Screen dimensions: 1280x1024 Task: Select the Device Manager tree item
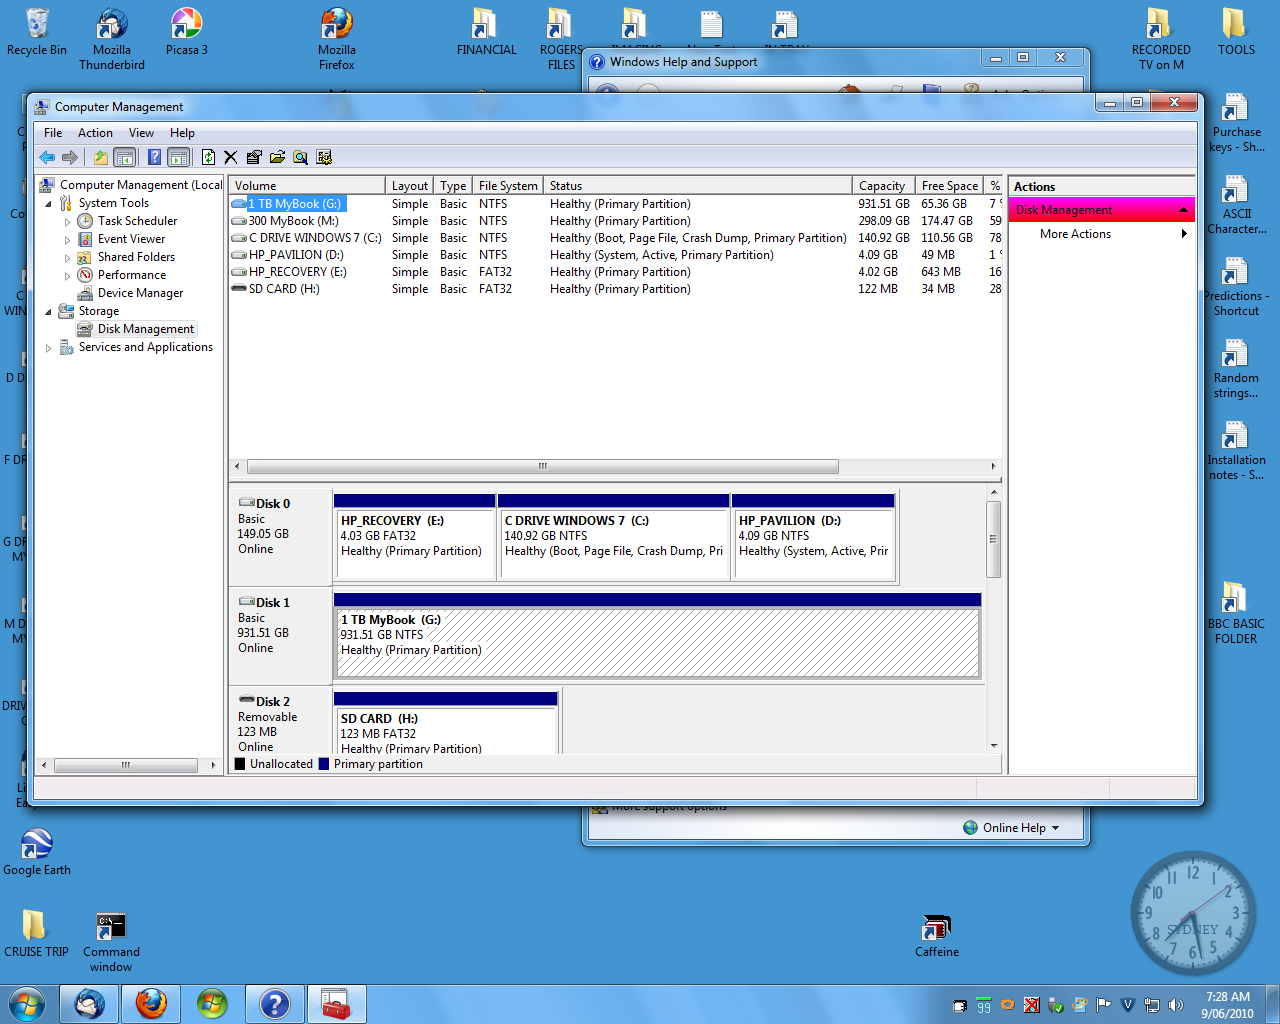point(140,293)
